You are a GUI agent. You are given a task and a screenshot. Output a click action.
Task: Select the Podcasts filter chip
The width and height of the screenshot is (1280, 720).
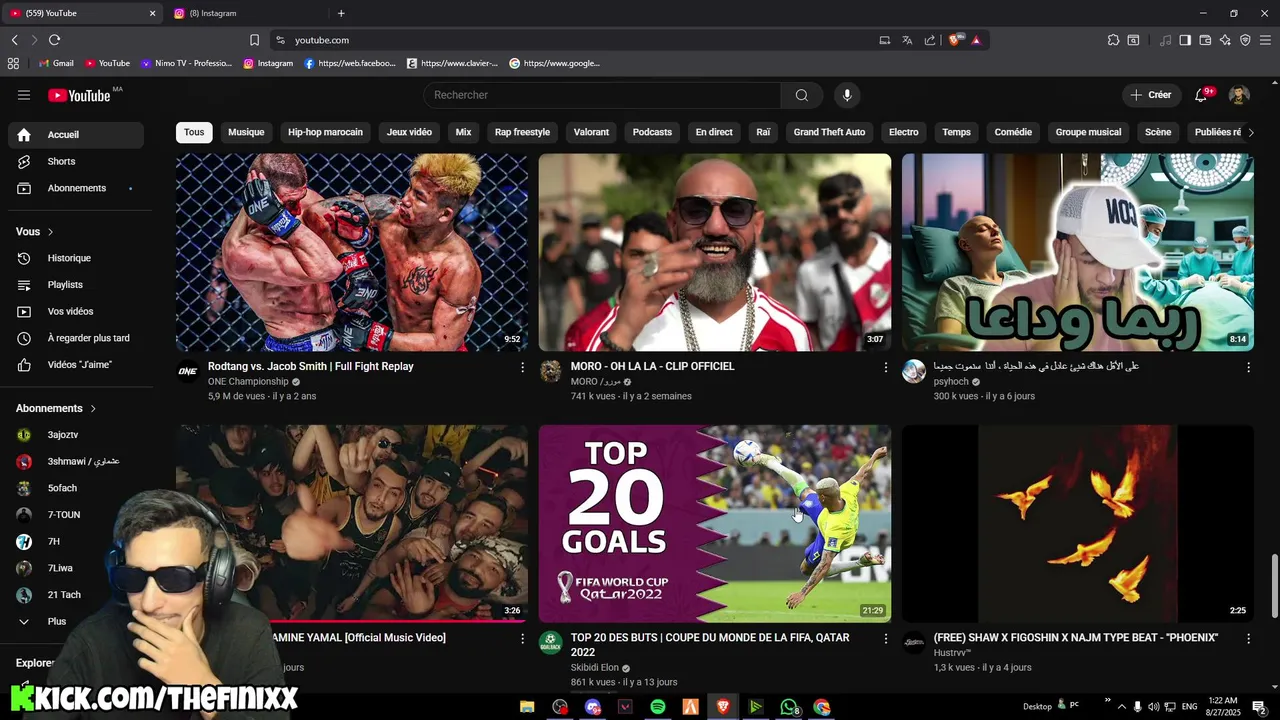652,132
